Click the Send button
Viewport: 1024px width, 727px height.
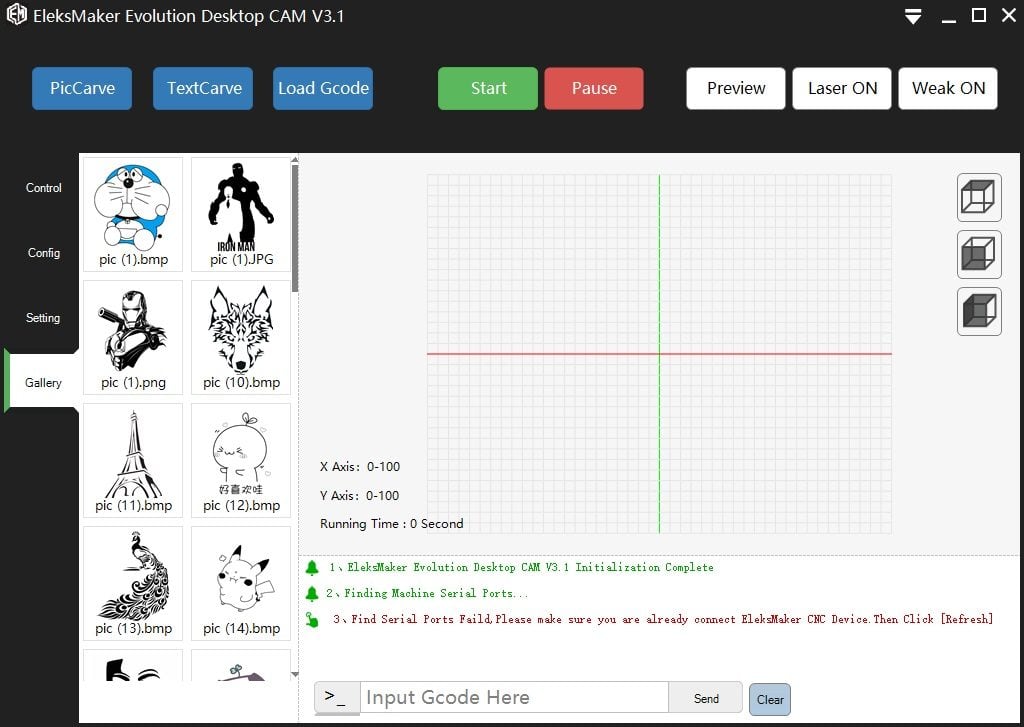click(x=706, y=698)
